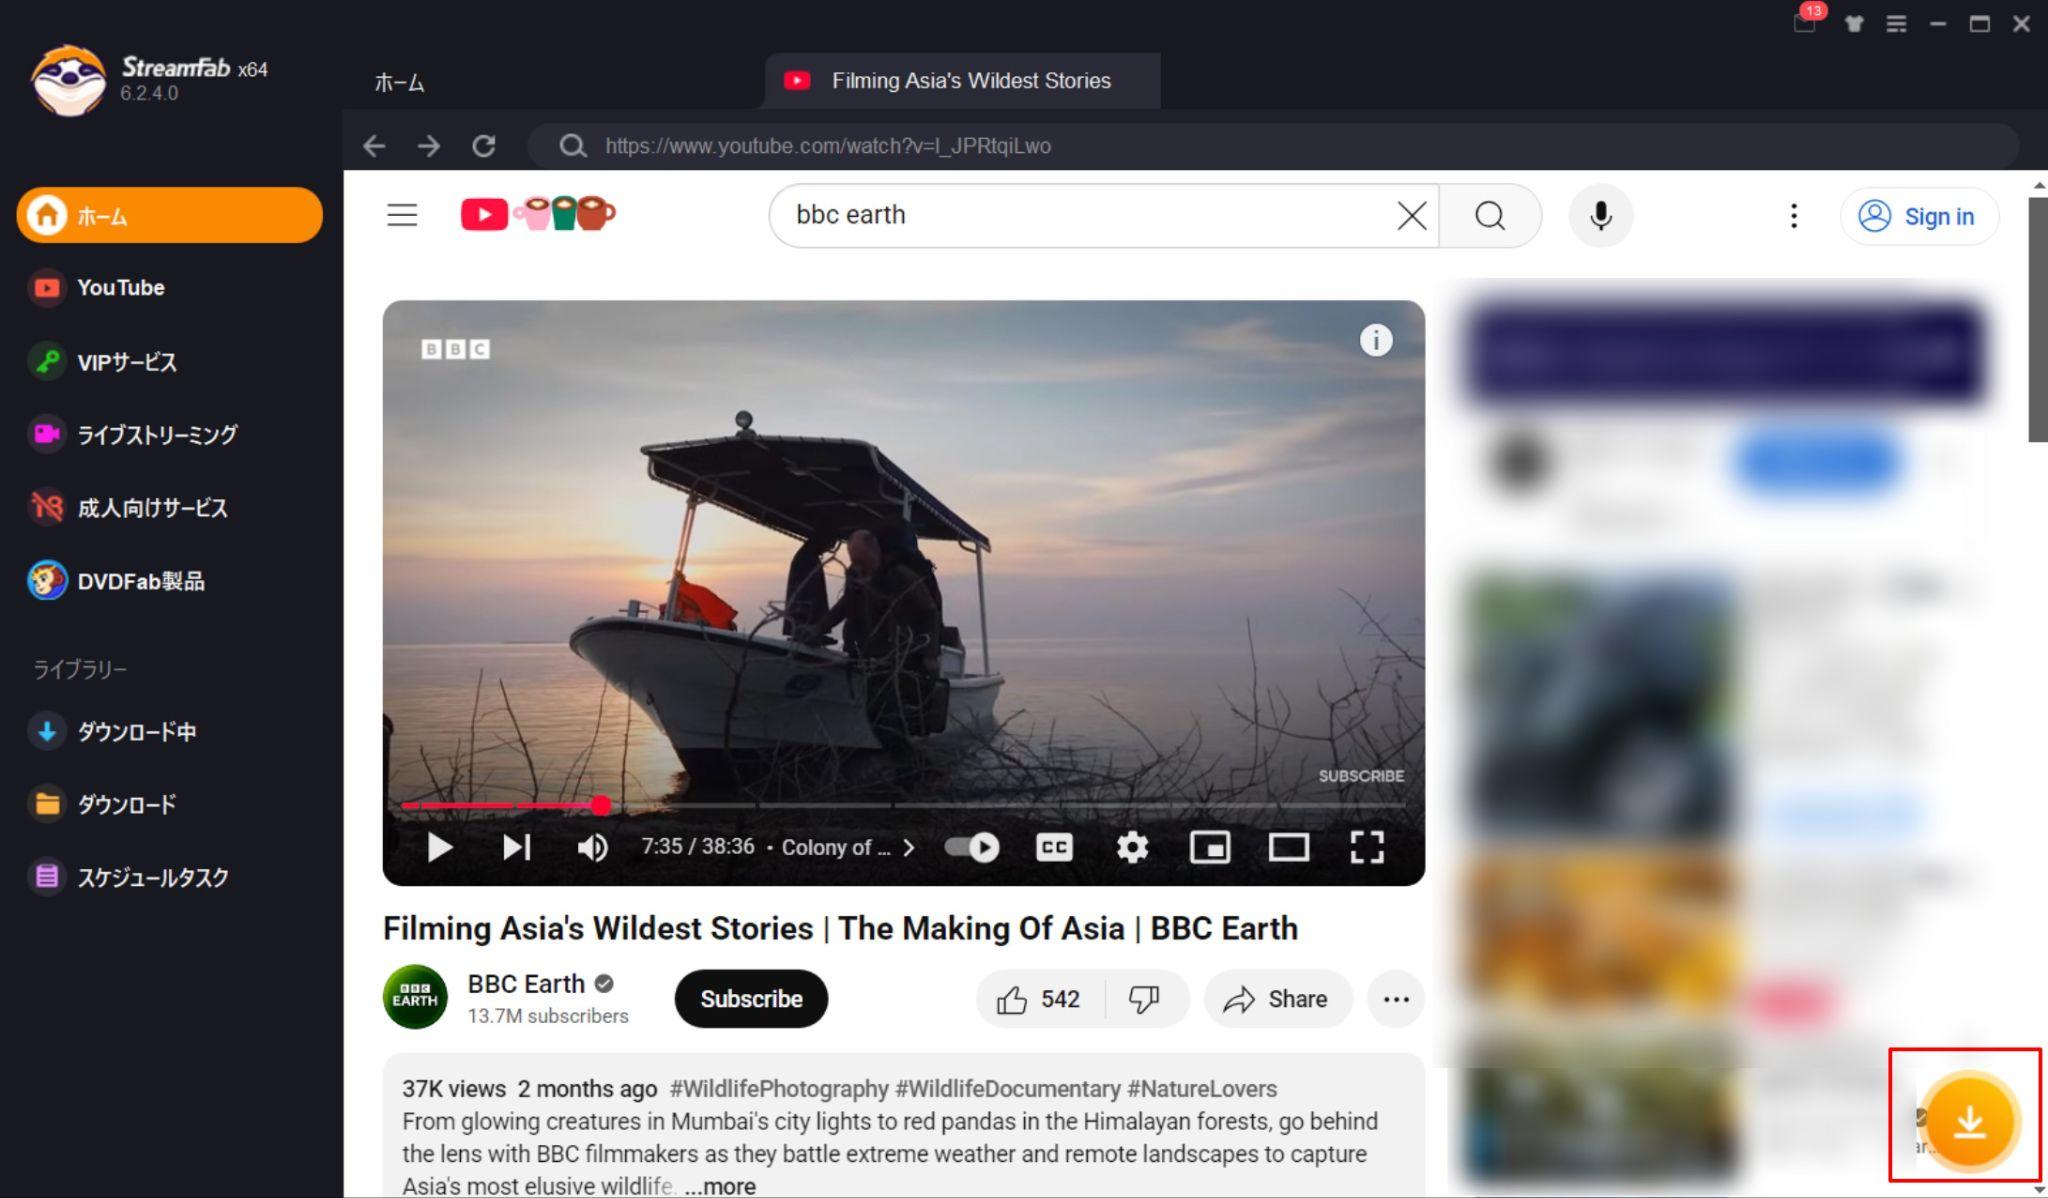Click the SUBSCRIBE watermark on the video
The width and height of the screenshot is (2048, 1198).
(1361, 776)
